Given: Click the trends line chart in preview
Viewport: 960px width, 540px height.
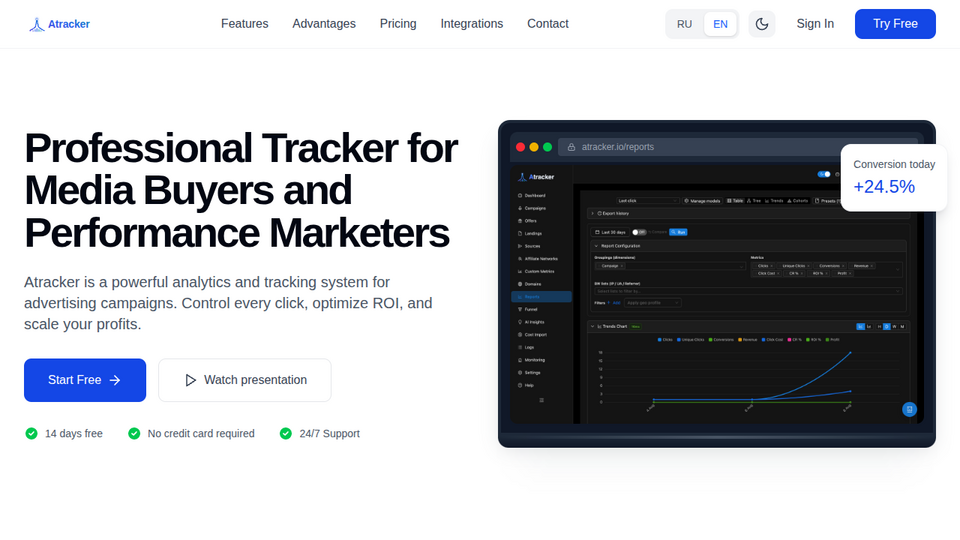Looking at the screenshot, I should tap(750, 378).
